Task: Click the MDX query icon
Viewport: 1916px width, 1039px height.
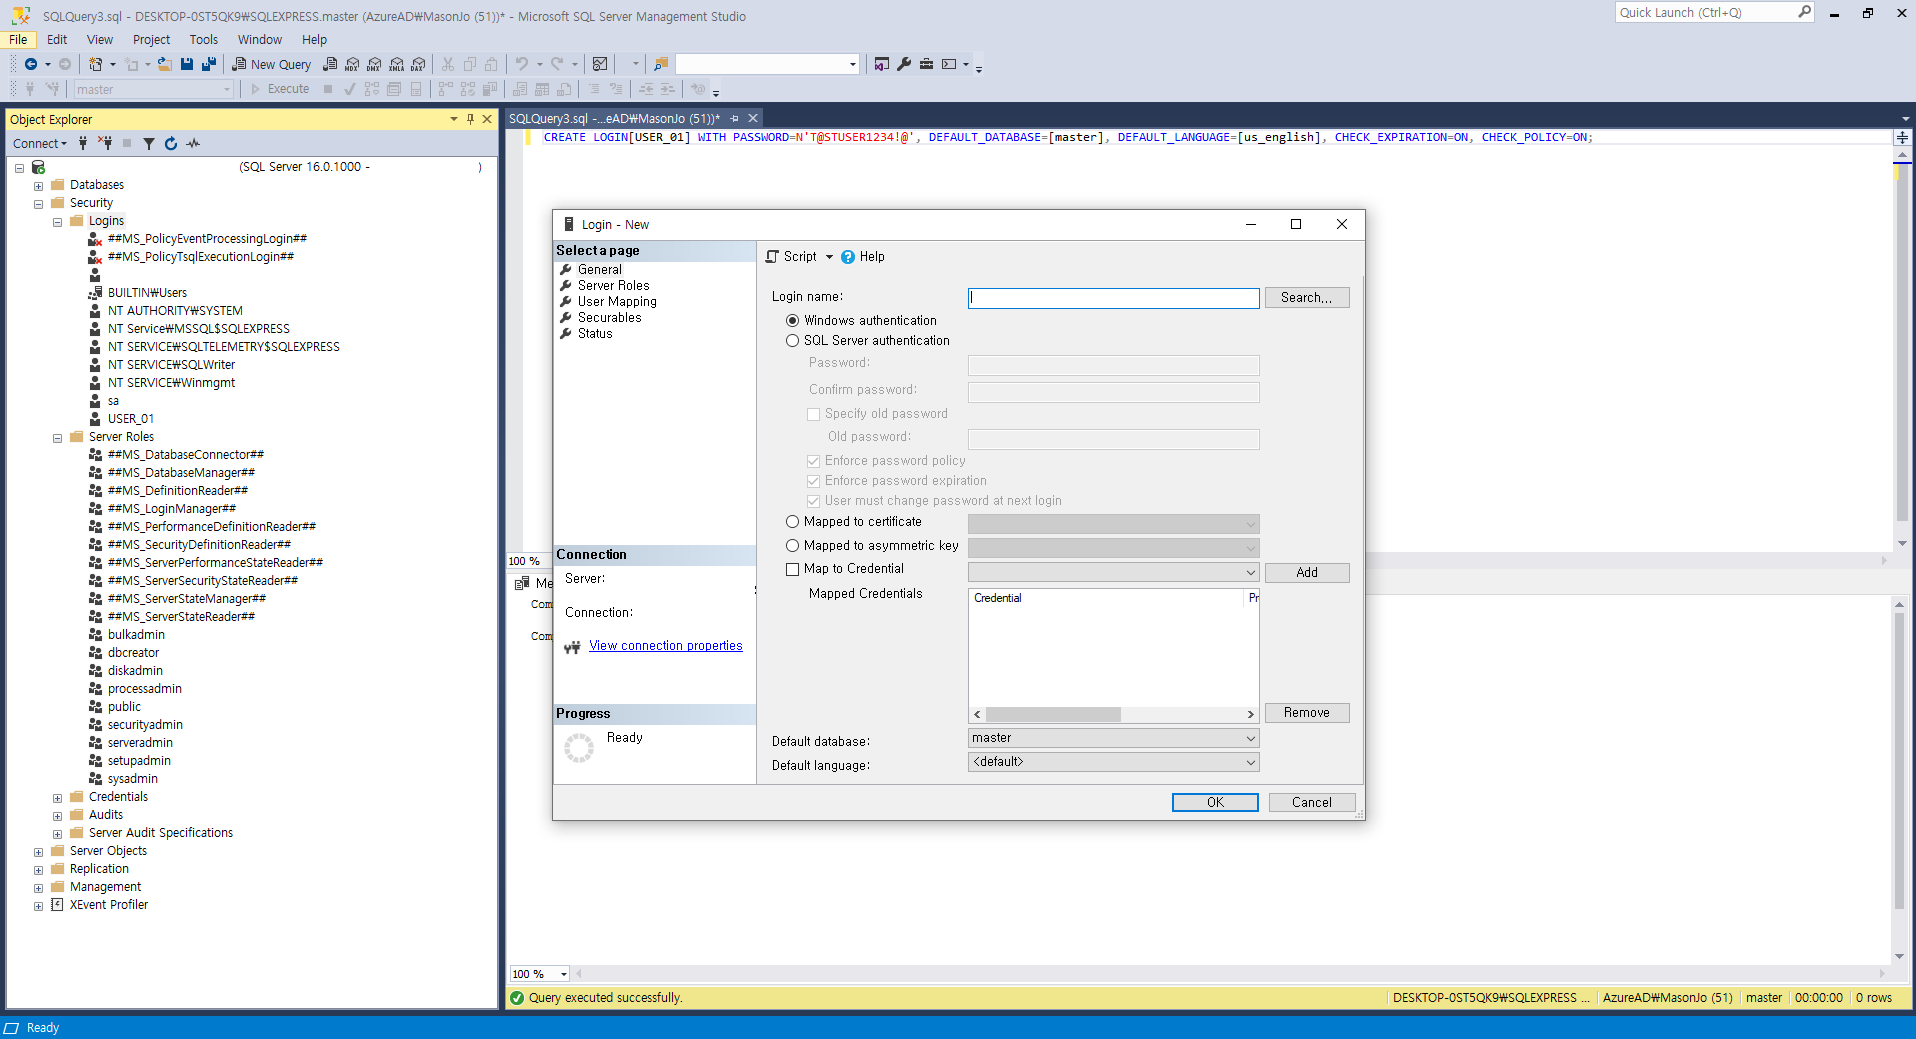Action: [x=352, y=64]
